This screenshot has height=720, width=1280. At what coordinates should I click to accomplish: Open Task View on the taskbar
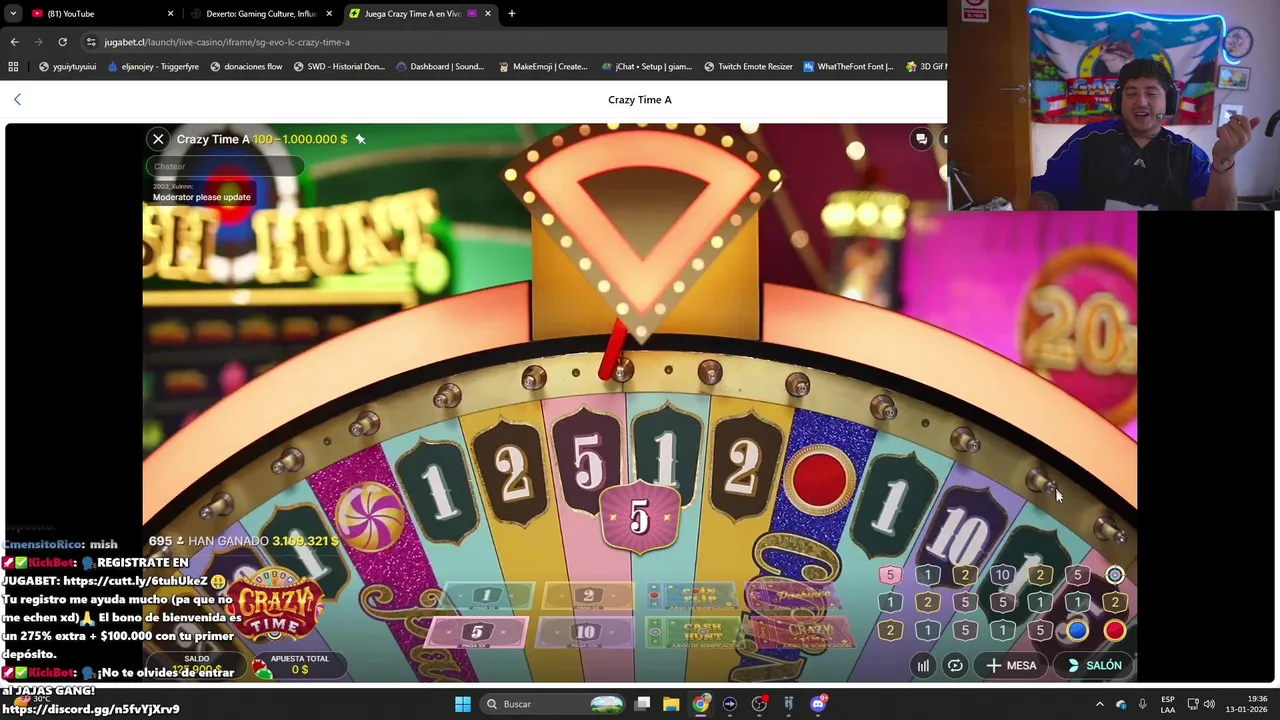(x=643, y=704)
